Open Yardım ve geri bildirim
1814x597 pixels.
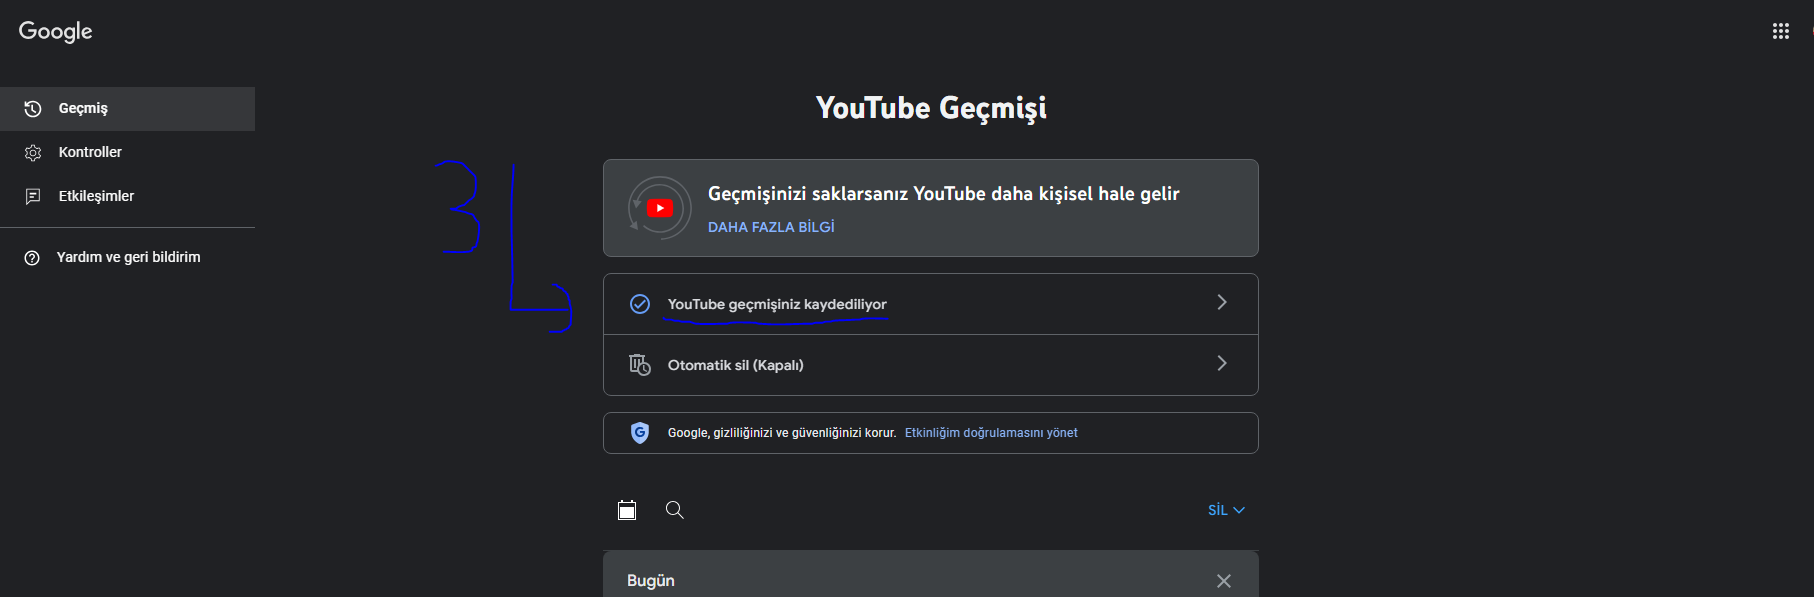(x=127, y=258)
